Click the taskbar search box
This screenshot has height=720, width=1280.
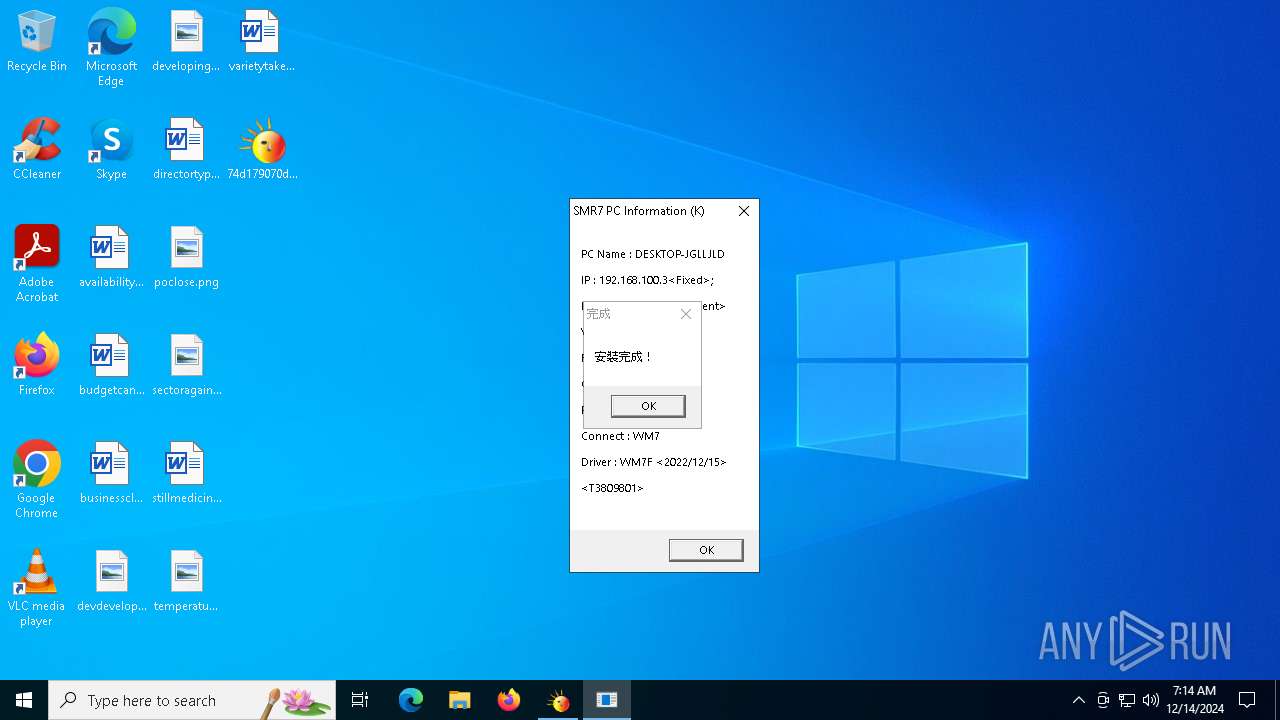pos(192,700)
